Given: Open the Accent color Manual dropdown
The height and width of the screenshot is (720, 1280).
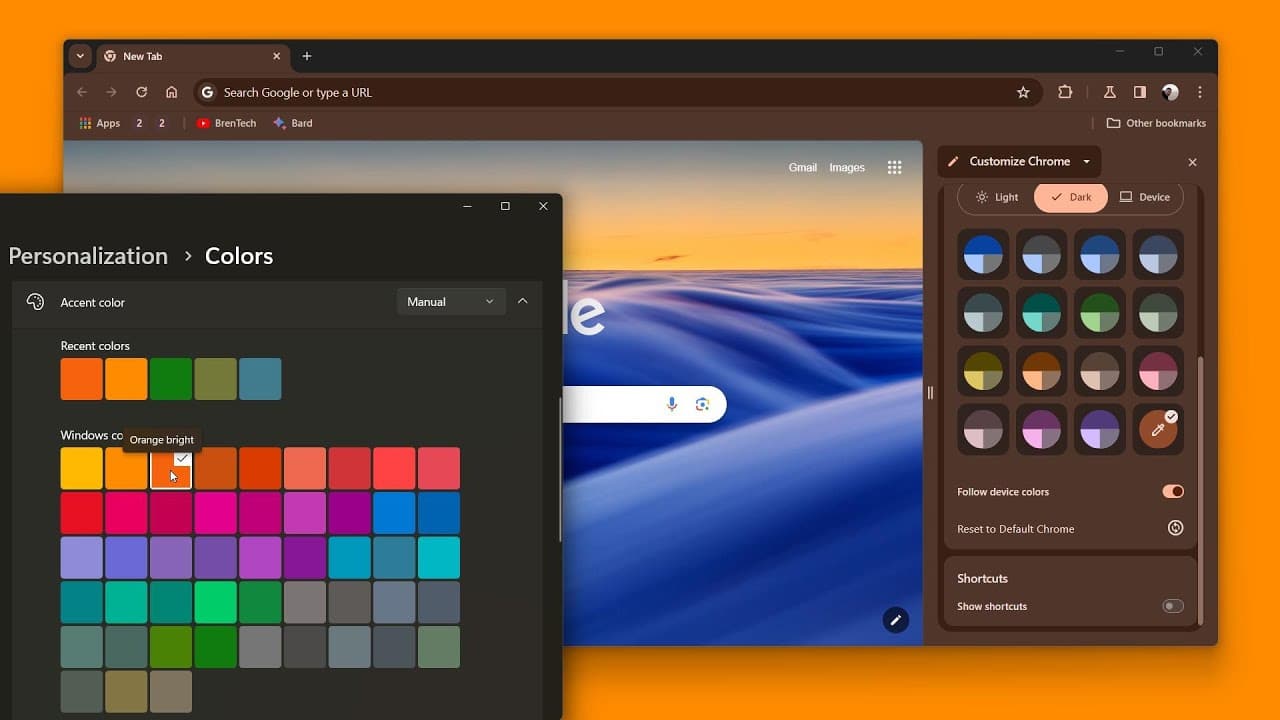Looking at the screenshot, I should 451,302.
